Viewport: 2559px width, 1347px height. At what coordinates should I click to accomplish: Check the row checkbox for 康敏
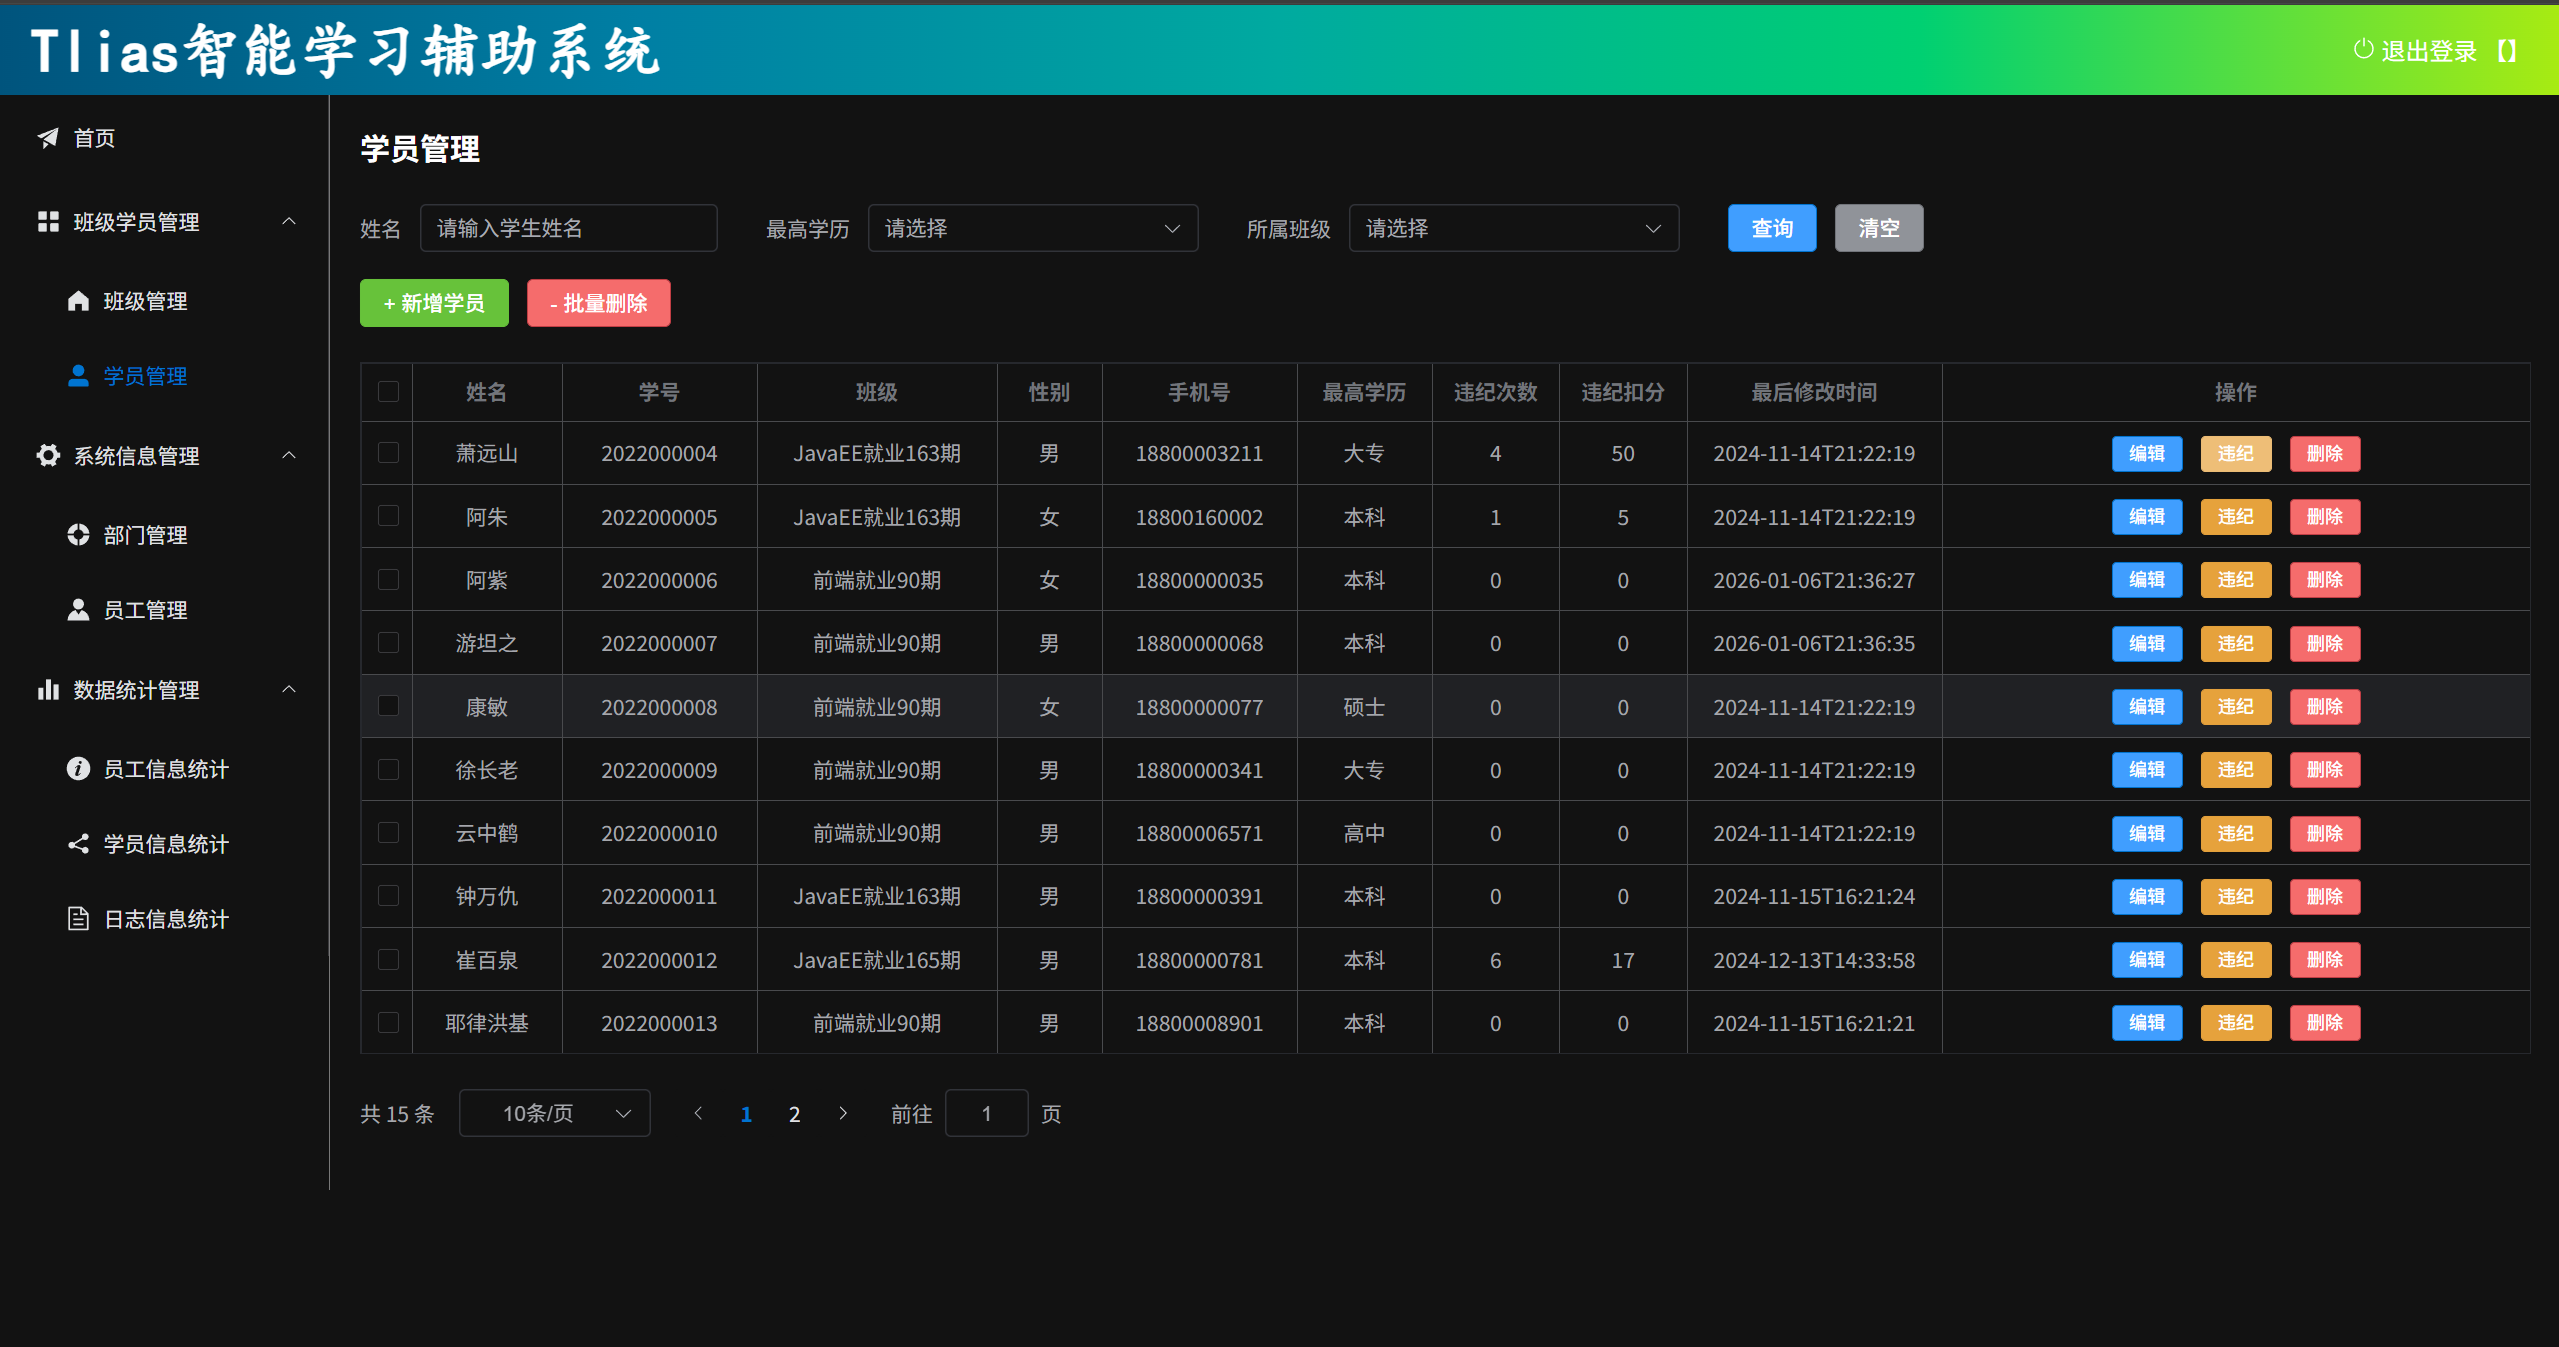388,706
